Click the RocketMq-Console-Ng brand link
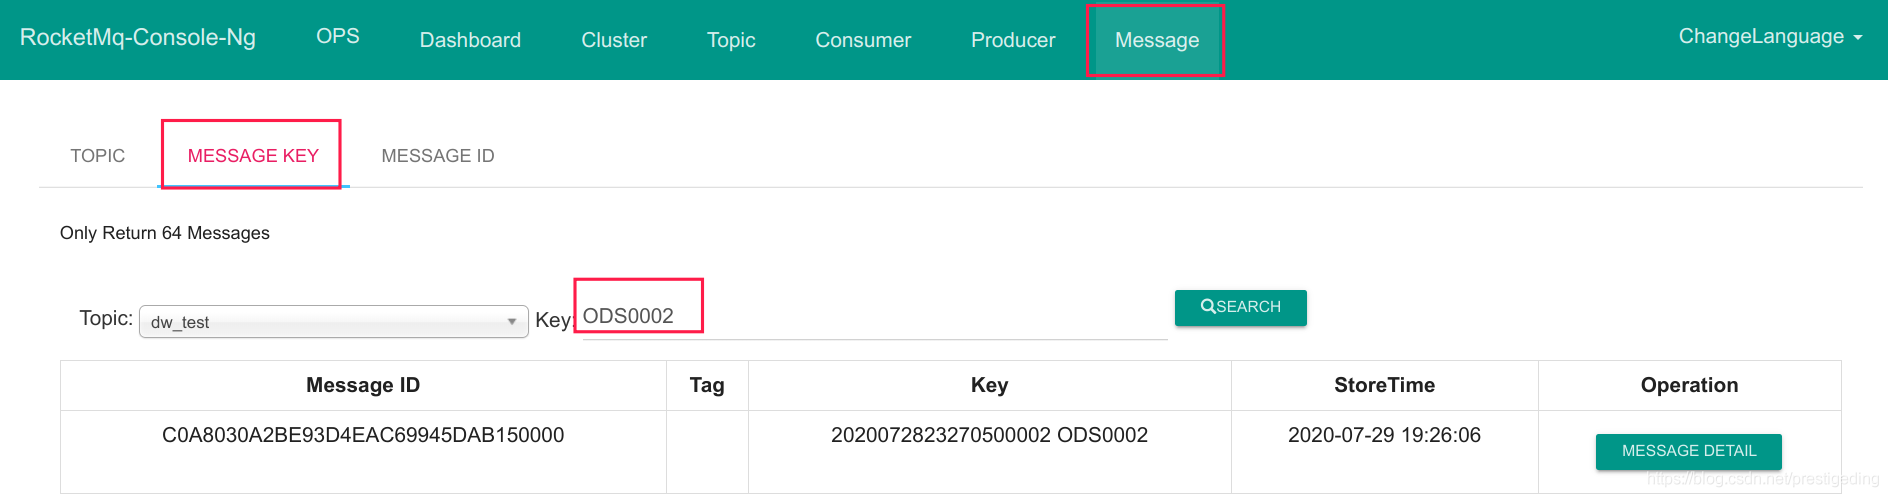This screenshot has height=497, width=1888. (138, 38)
